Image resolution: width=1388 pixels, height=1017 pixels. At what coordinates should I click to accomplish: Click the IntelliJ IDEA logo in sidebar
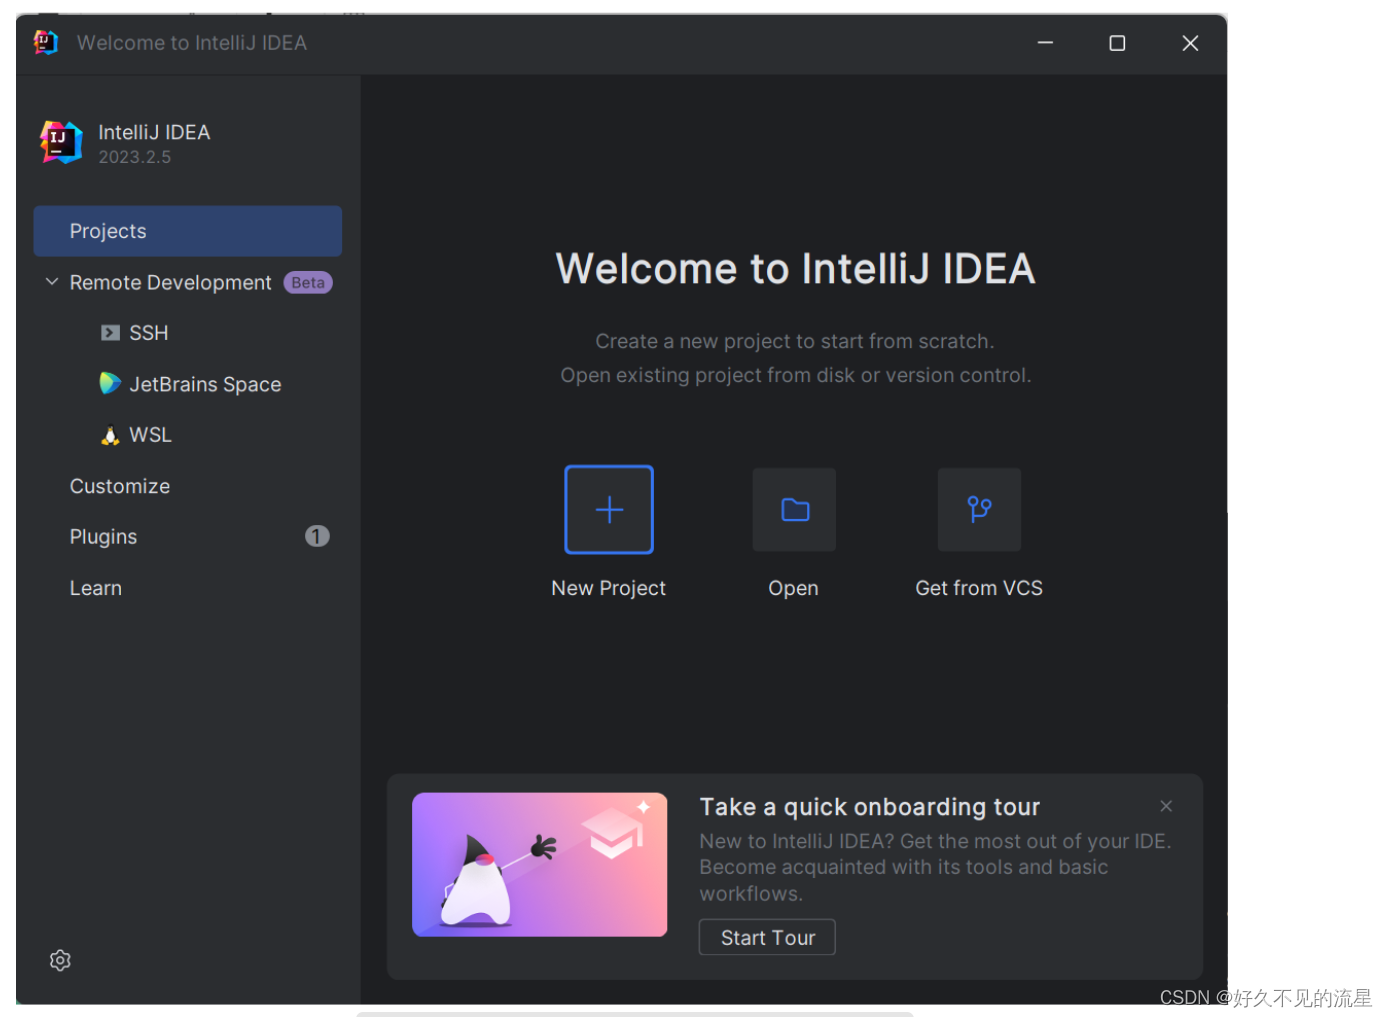(x=61, y=142)
